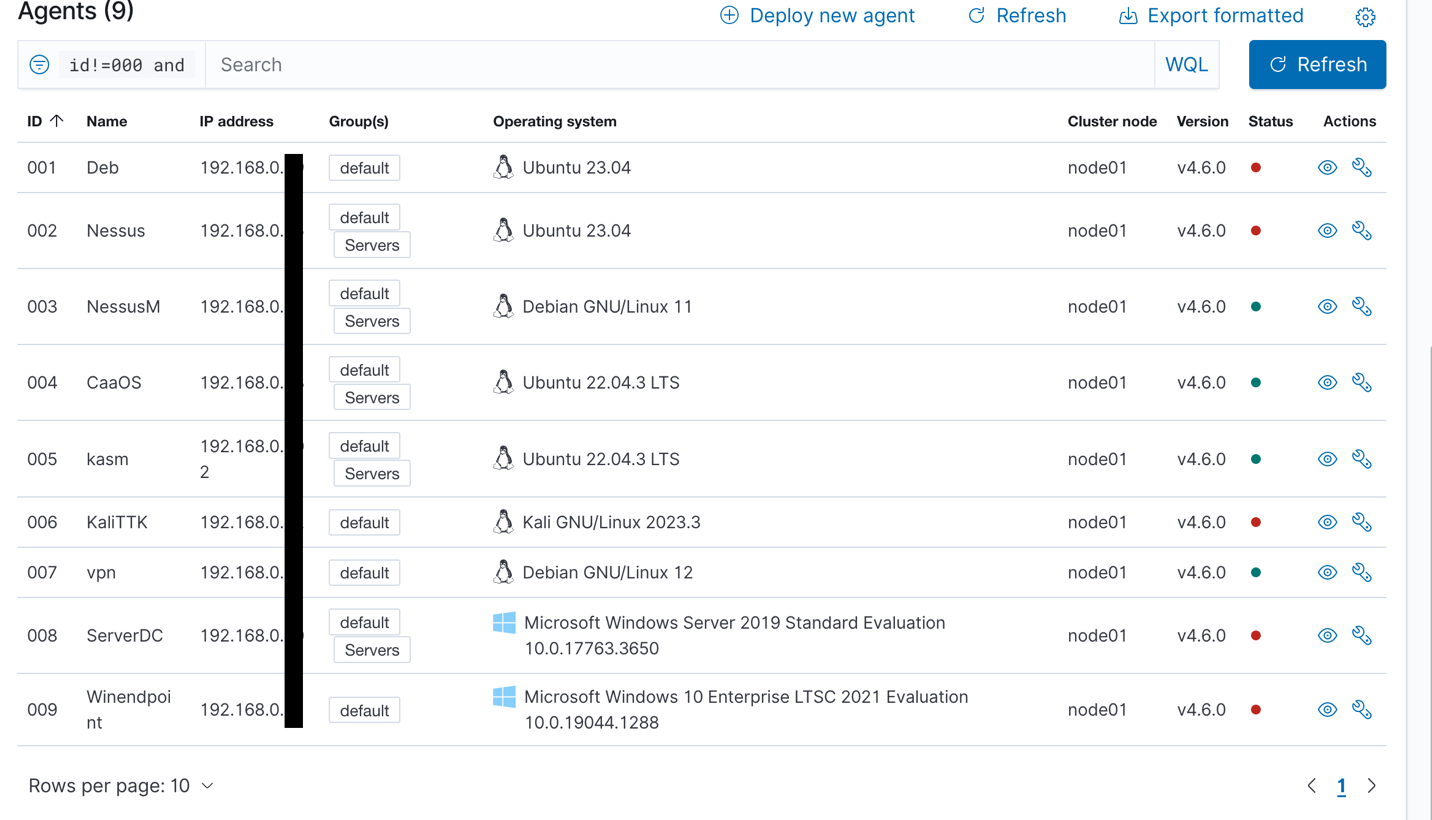The width and height of the screenshot is (1432, 820).
Task: Open configuration wrench for agent ServerDC
Action: pyautogui.click(x=1362, y=636)
